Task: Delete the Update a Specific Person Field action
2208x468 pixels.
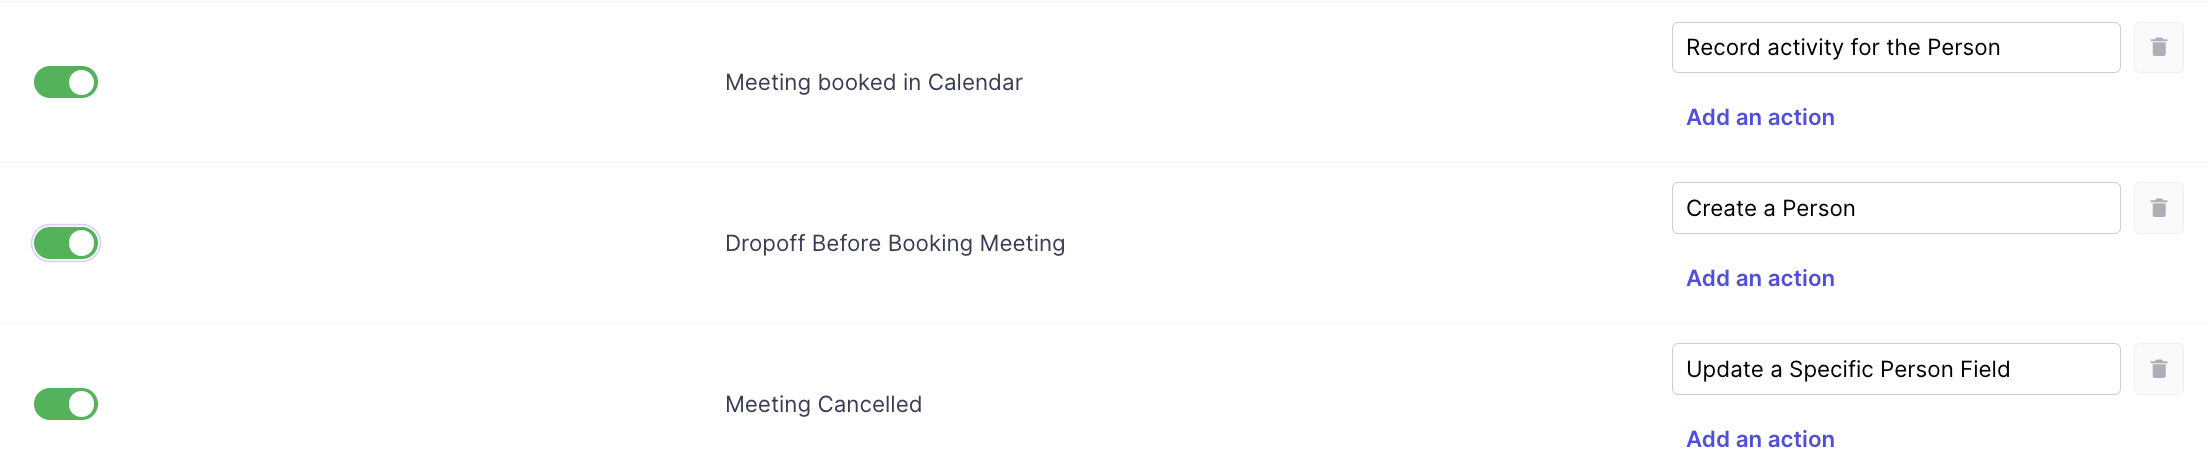Action: click(x=2158, y=369)
